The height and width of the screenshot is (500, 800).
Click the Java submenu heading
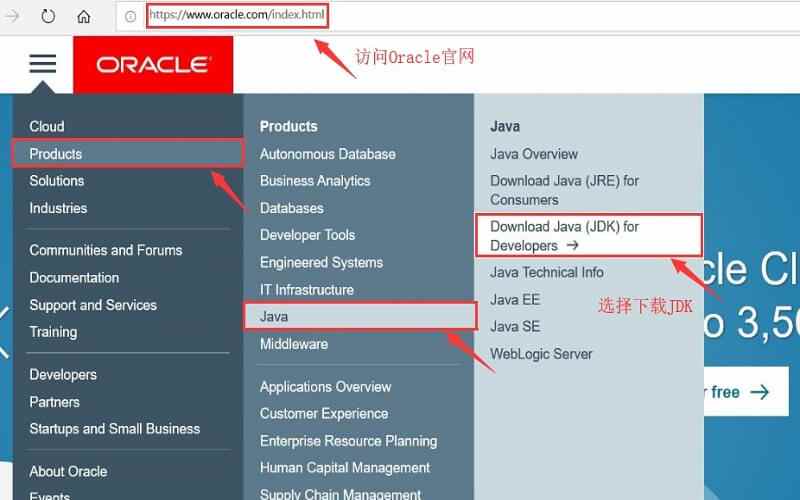[505, 127]
